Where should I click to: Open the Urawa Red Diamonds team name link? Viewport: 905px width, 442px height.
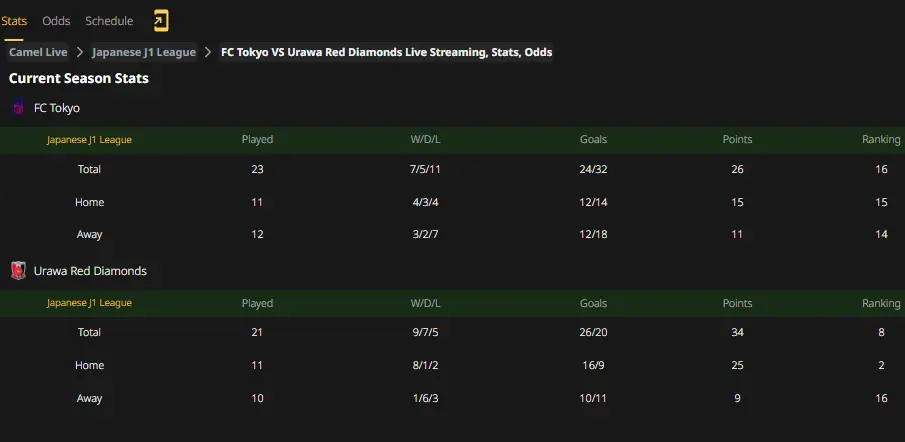(x=90, y=271)
